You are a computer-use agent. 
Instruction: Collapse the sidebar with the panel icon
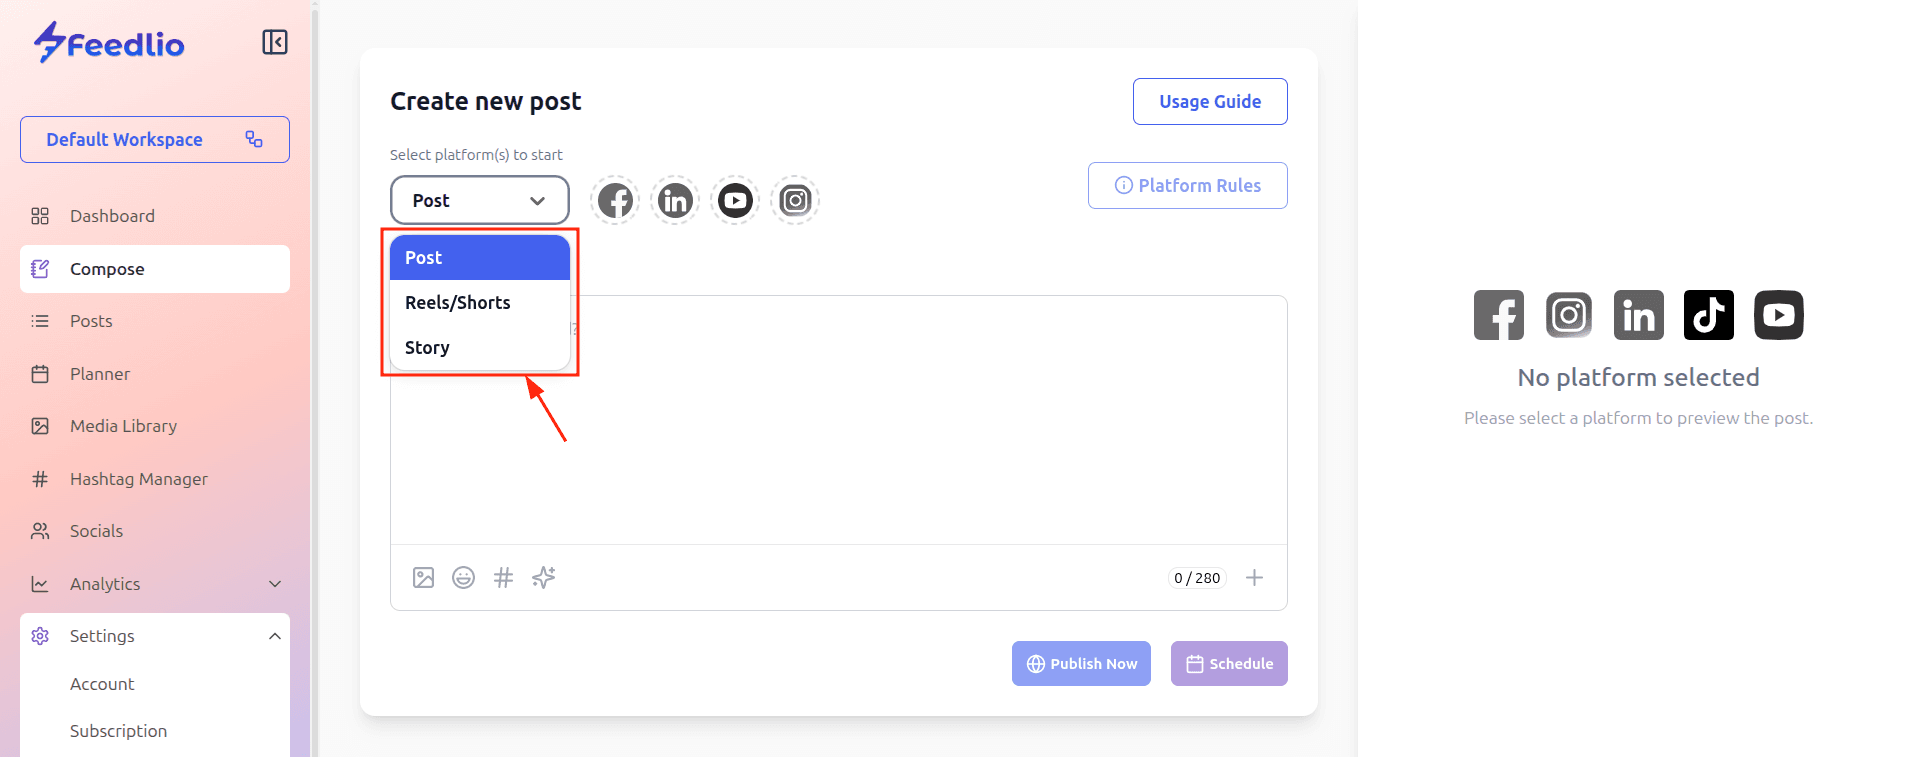[x=275, y=42]
